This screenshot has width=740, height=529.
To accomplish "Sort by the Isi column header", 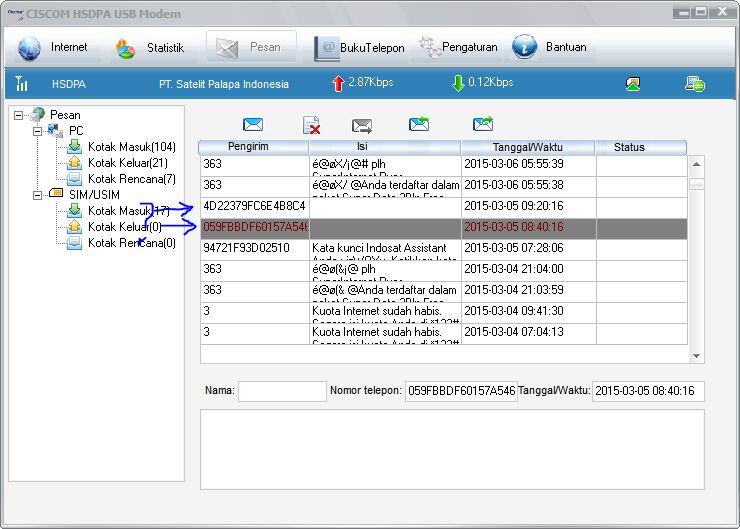I will 385,147.
